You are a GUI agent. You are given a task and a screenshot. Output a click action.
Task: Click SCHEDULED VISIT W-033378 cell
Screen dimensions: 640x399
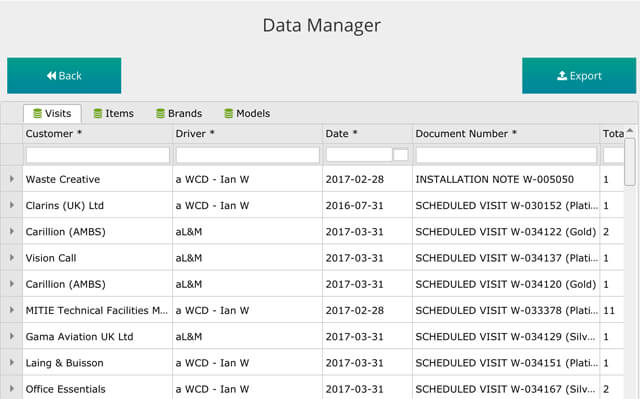click(506, 310)
